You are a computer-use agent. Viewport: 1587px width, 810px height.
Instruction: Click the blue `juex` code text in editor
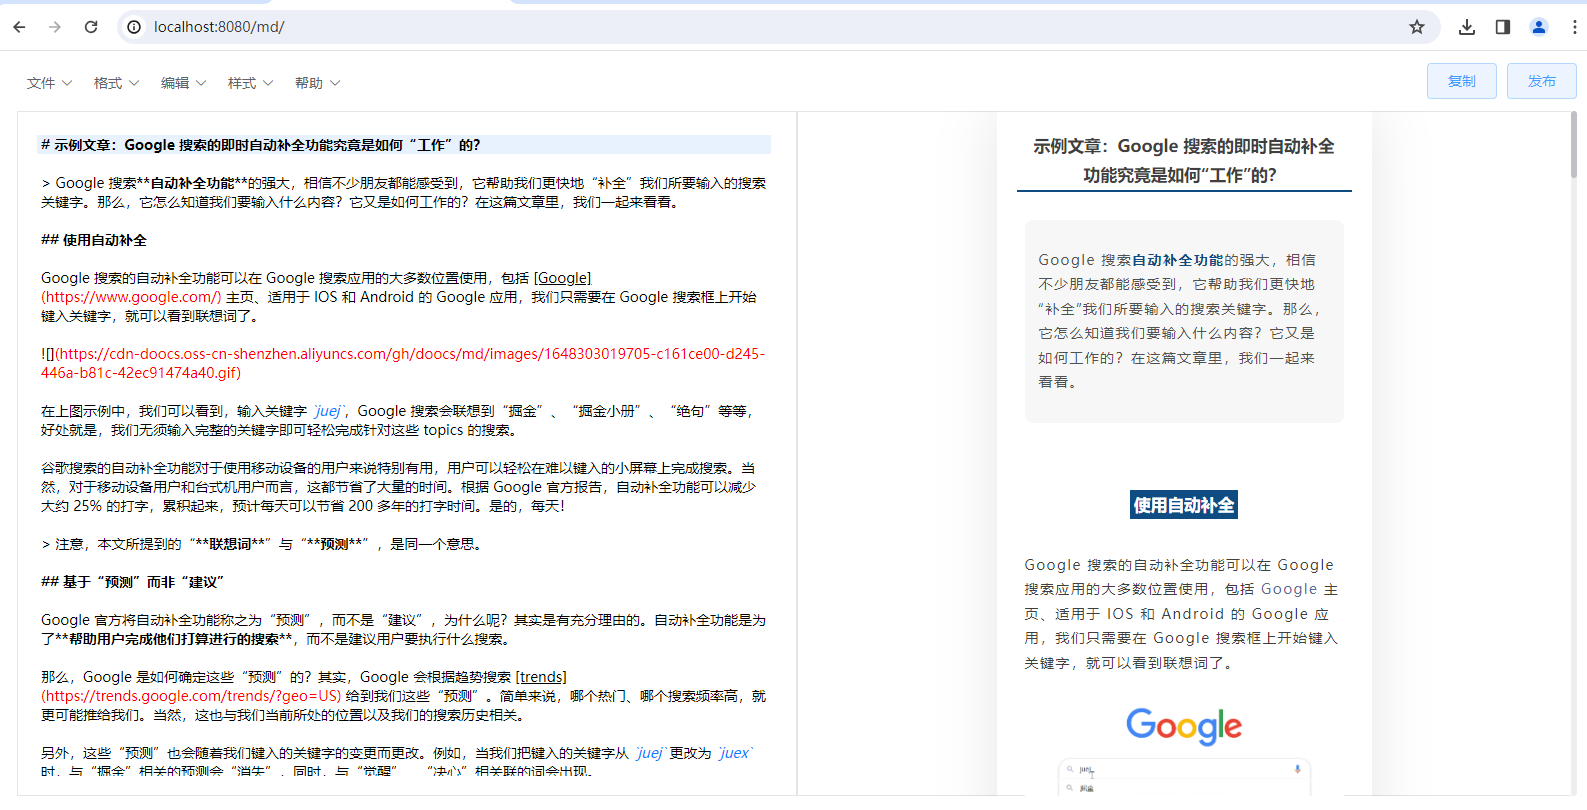coord(735,753)
